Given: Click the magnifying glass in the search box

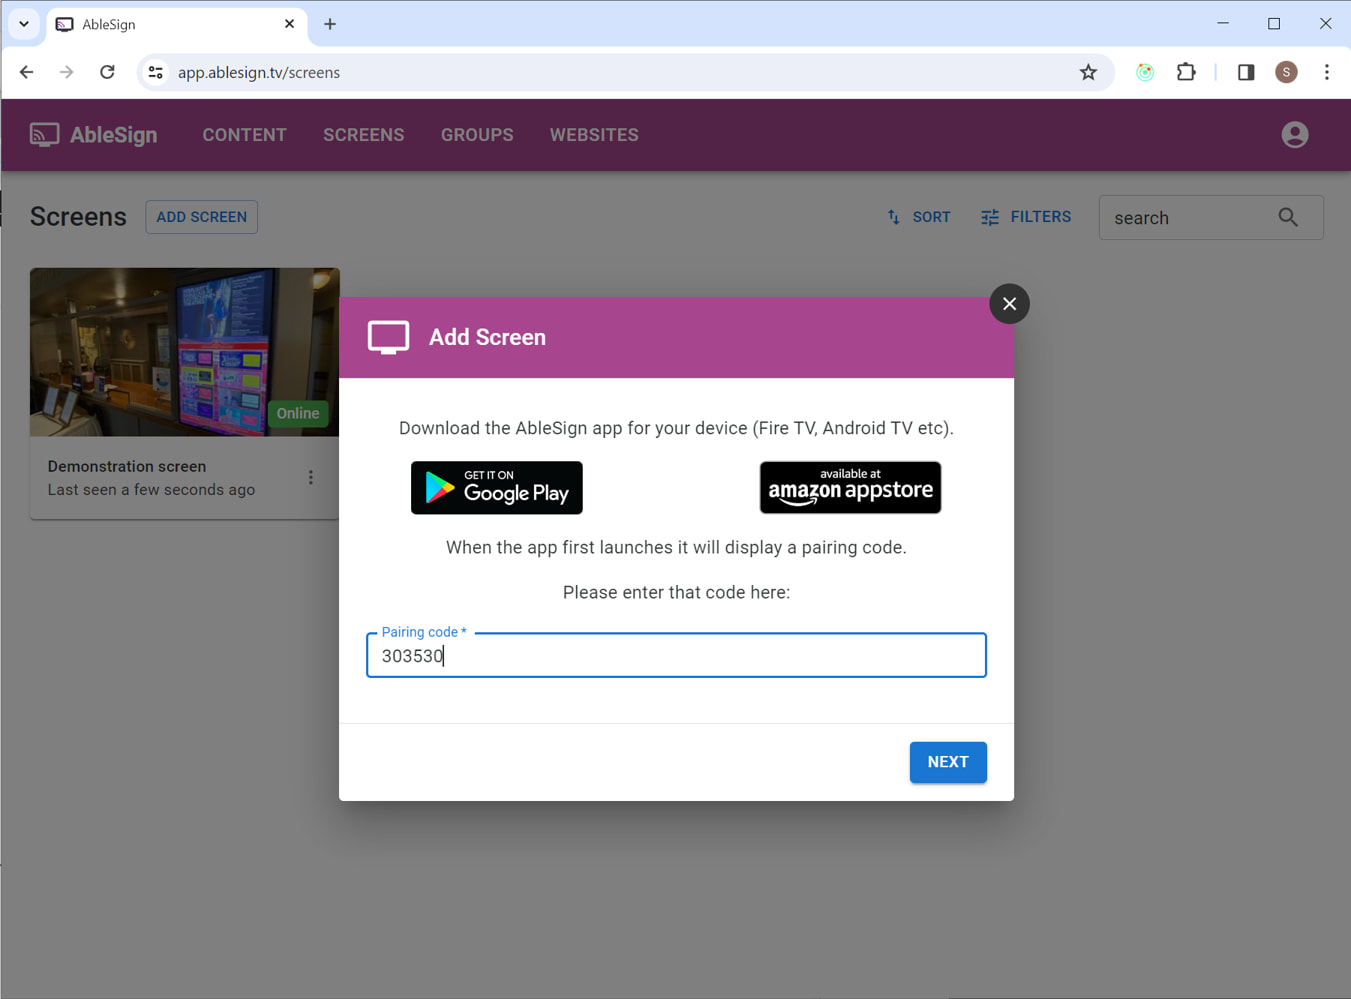Looking at the screenshot, I should click(x=1287, y=217).
